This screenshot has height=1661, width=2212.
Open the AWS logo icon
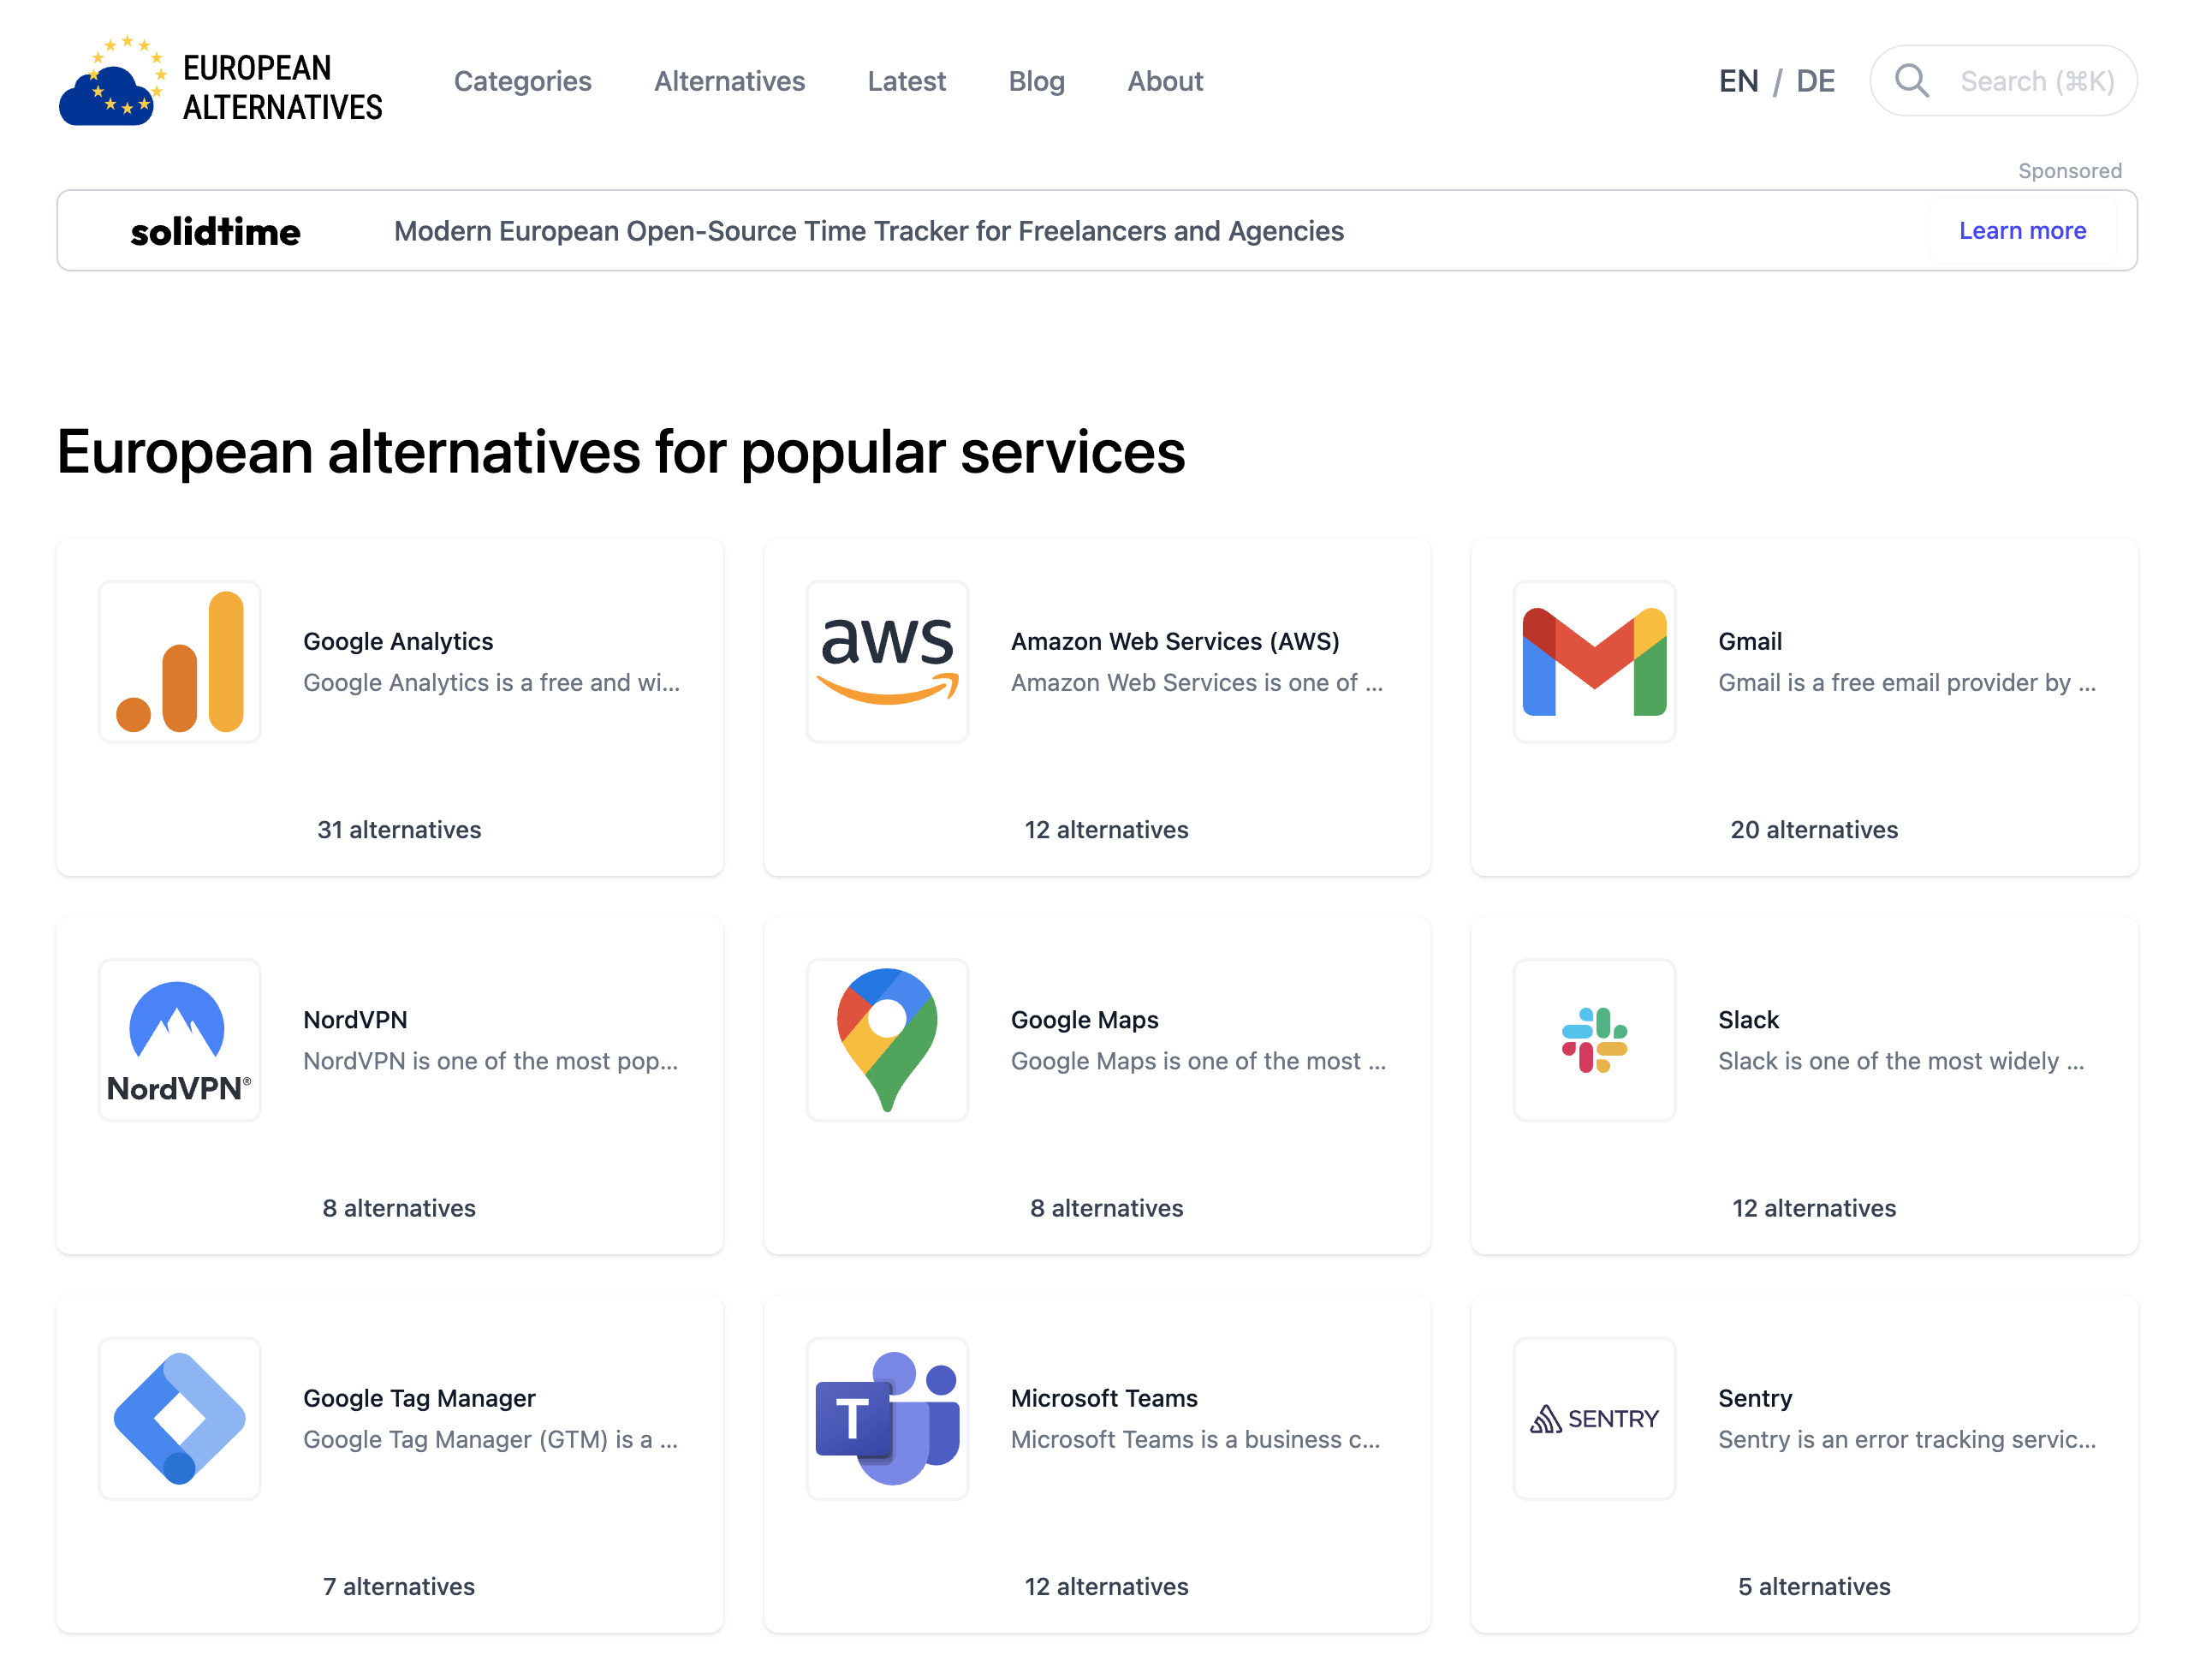887,662
